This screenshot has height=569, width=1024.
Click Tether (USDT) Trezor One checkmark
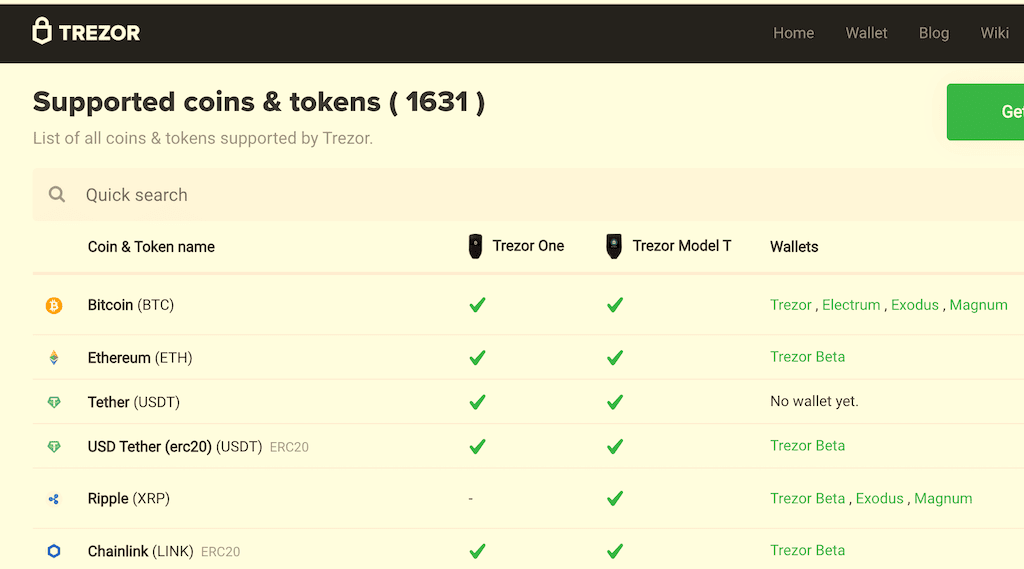click(x=477, y=402)
